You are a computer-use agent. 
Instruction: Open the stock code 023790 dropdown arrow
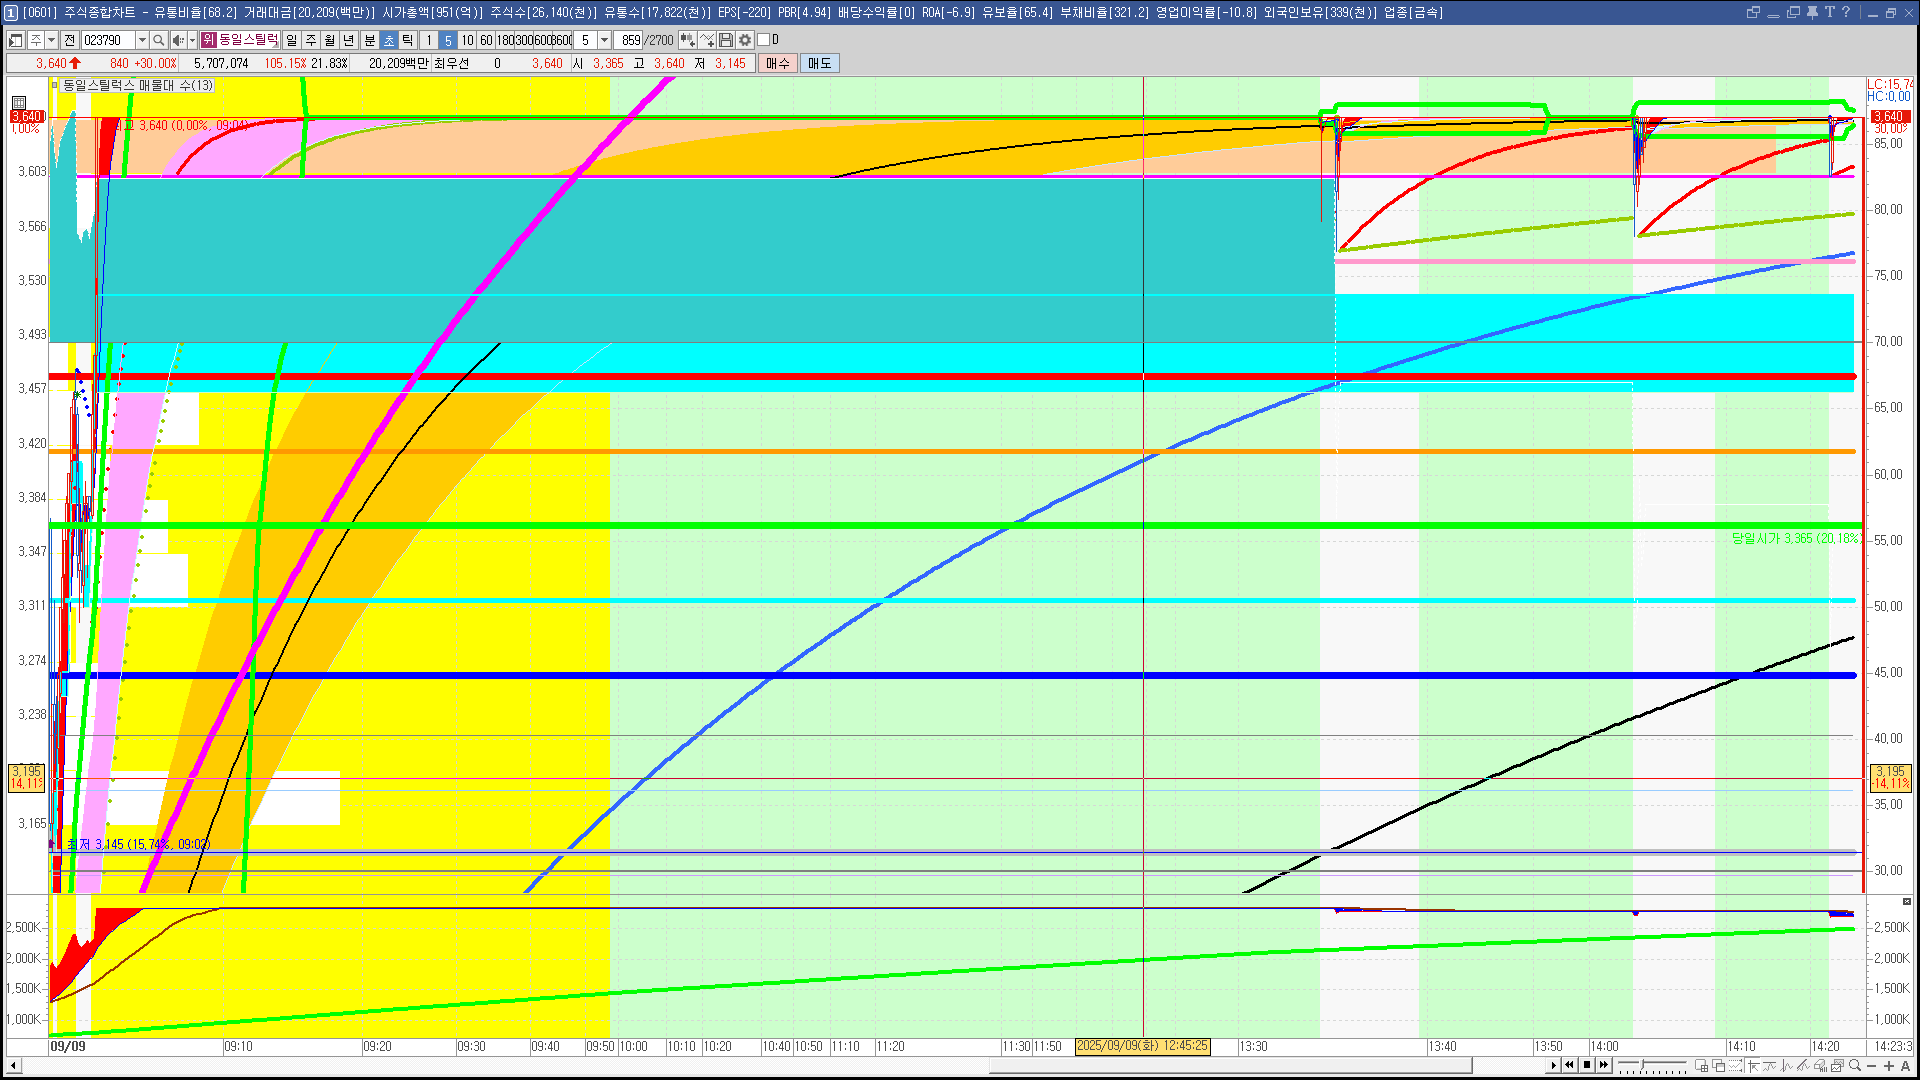click(x=142, y=40)
